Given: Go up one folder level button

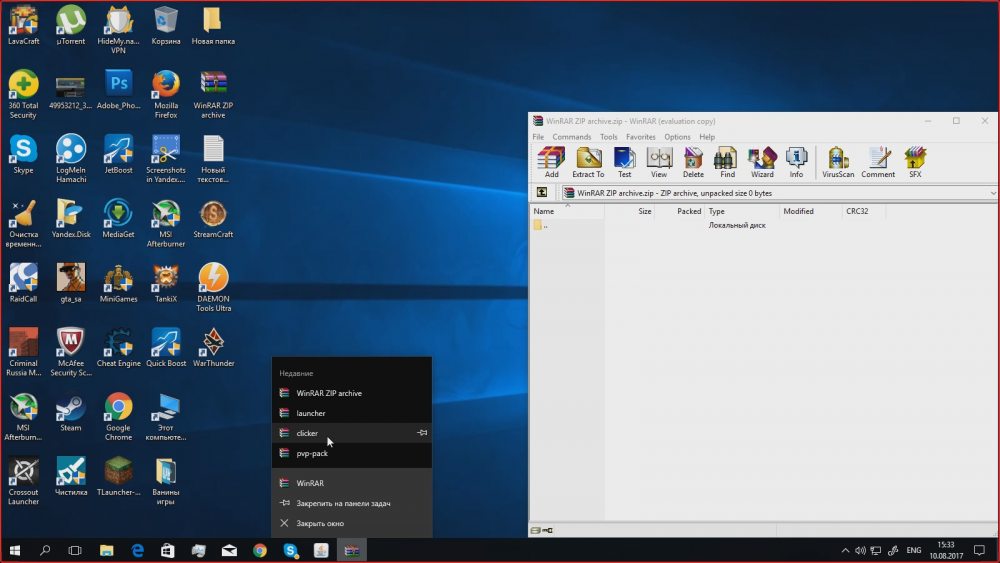Looking at the screenshot, I should click(542, 193).
